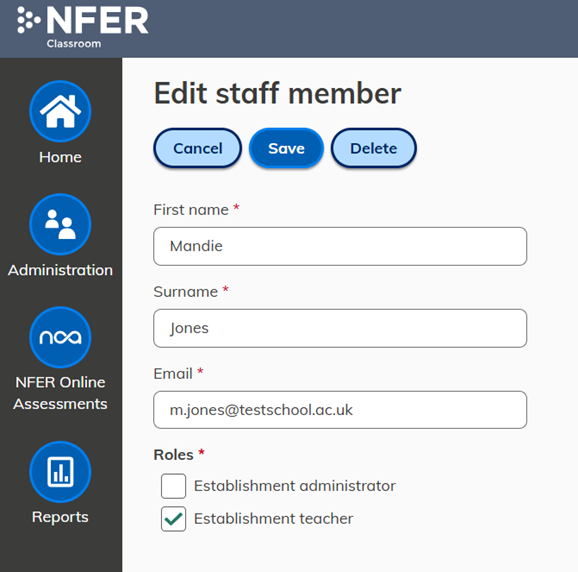Select the Administration sidebar label
578x572 pixels.
pyautogui.click(x=60, y=270)
